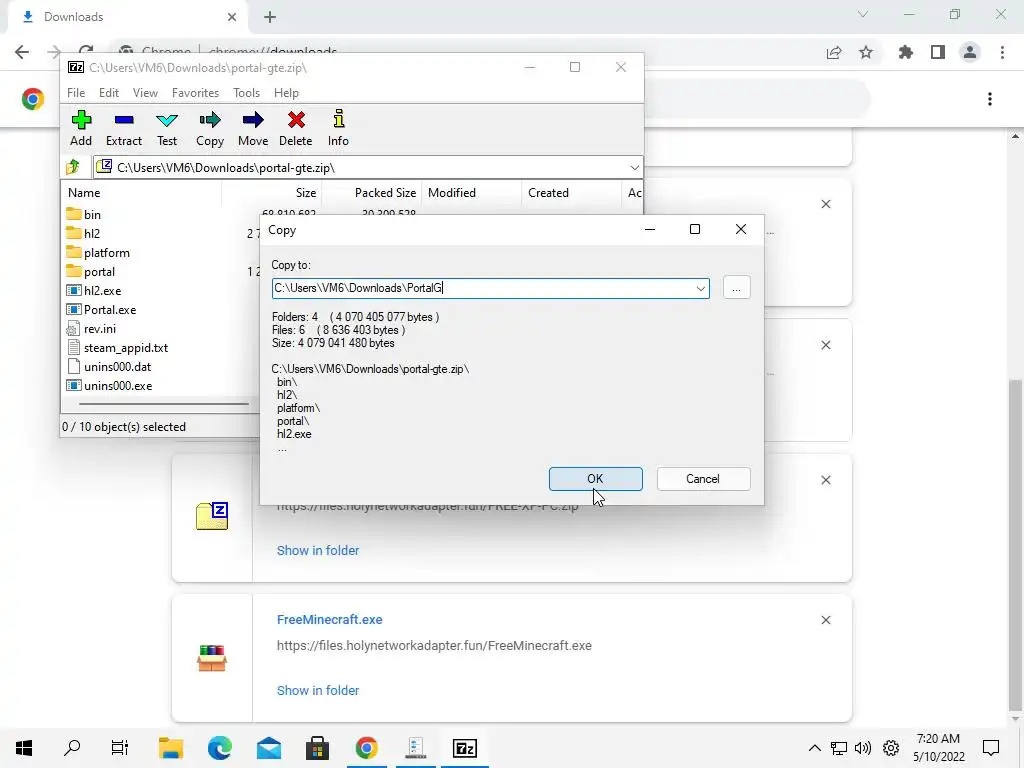Share this page icon in Chrome
The width and height of the screenshot is (1024, 768).
coord(833,52)
